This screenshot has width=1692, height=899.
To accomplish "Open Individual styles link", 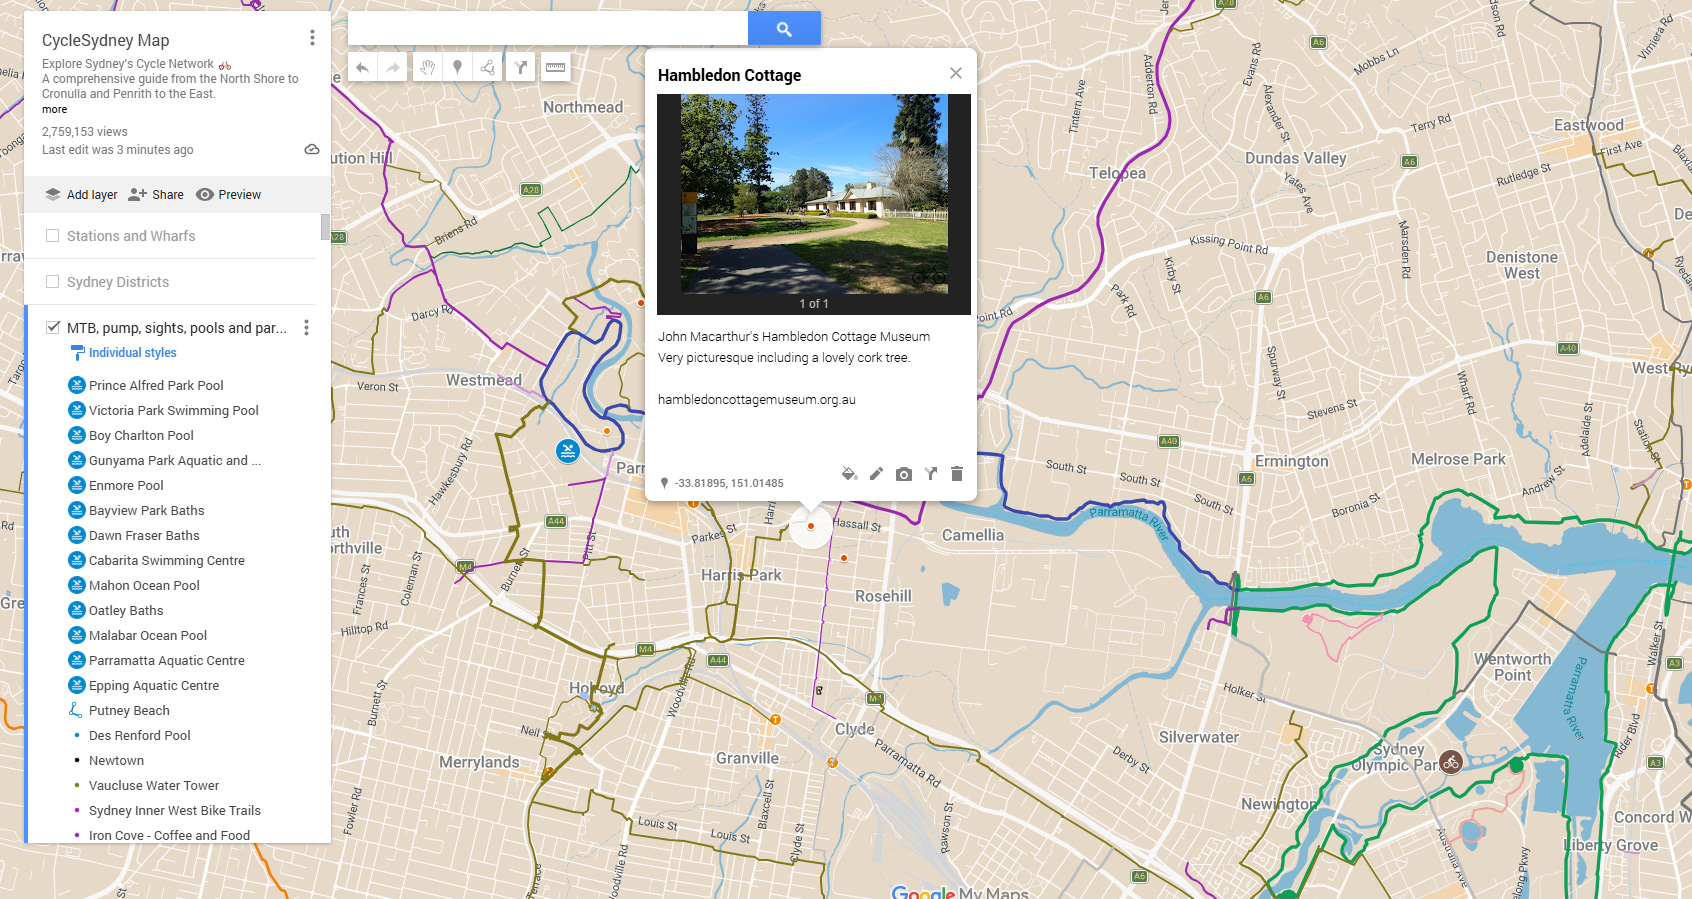I will point(132,353).
